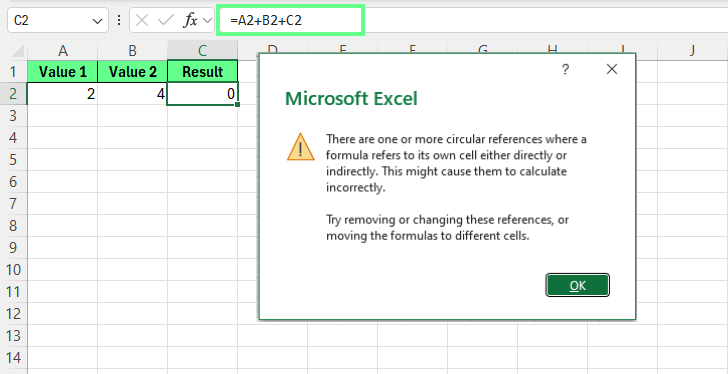Open help via the dialog question mark
Screen dimensions: 728x374
tap(565, 70)
